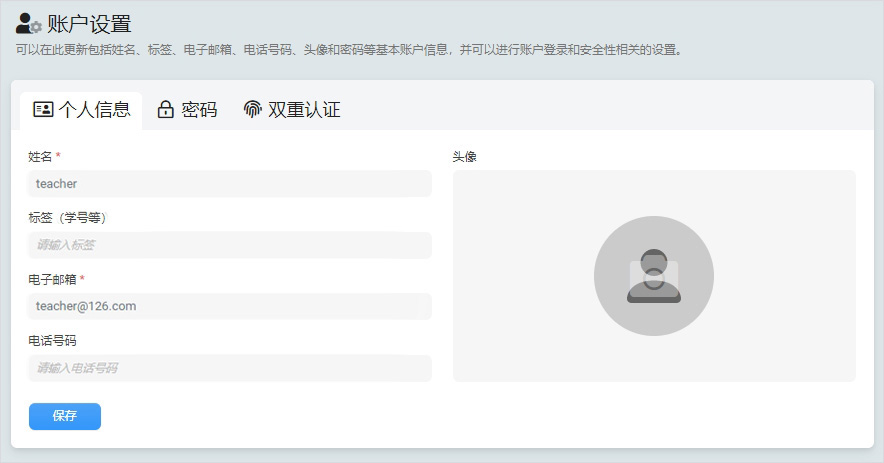The image size is (884, 463).
Task: Select the email field with teacher@126.com
Action: coord(230,306)
